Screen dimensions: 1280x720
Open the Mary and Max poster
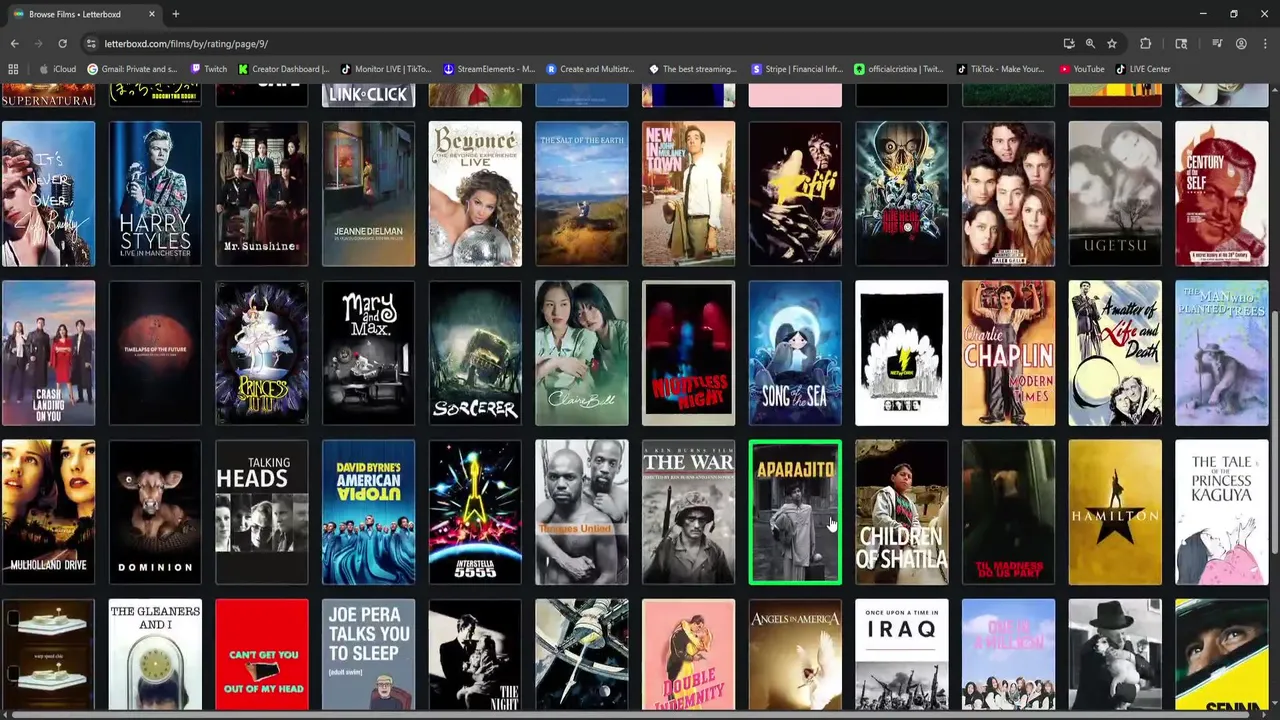coord(368,353)
